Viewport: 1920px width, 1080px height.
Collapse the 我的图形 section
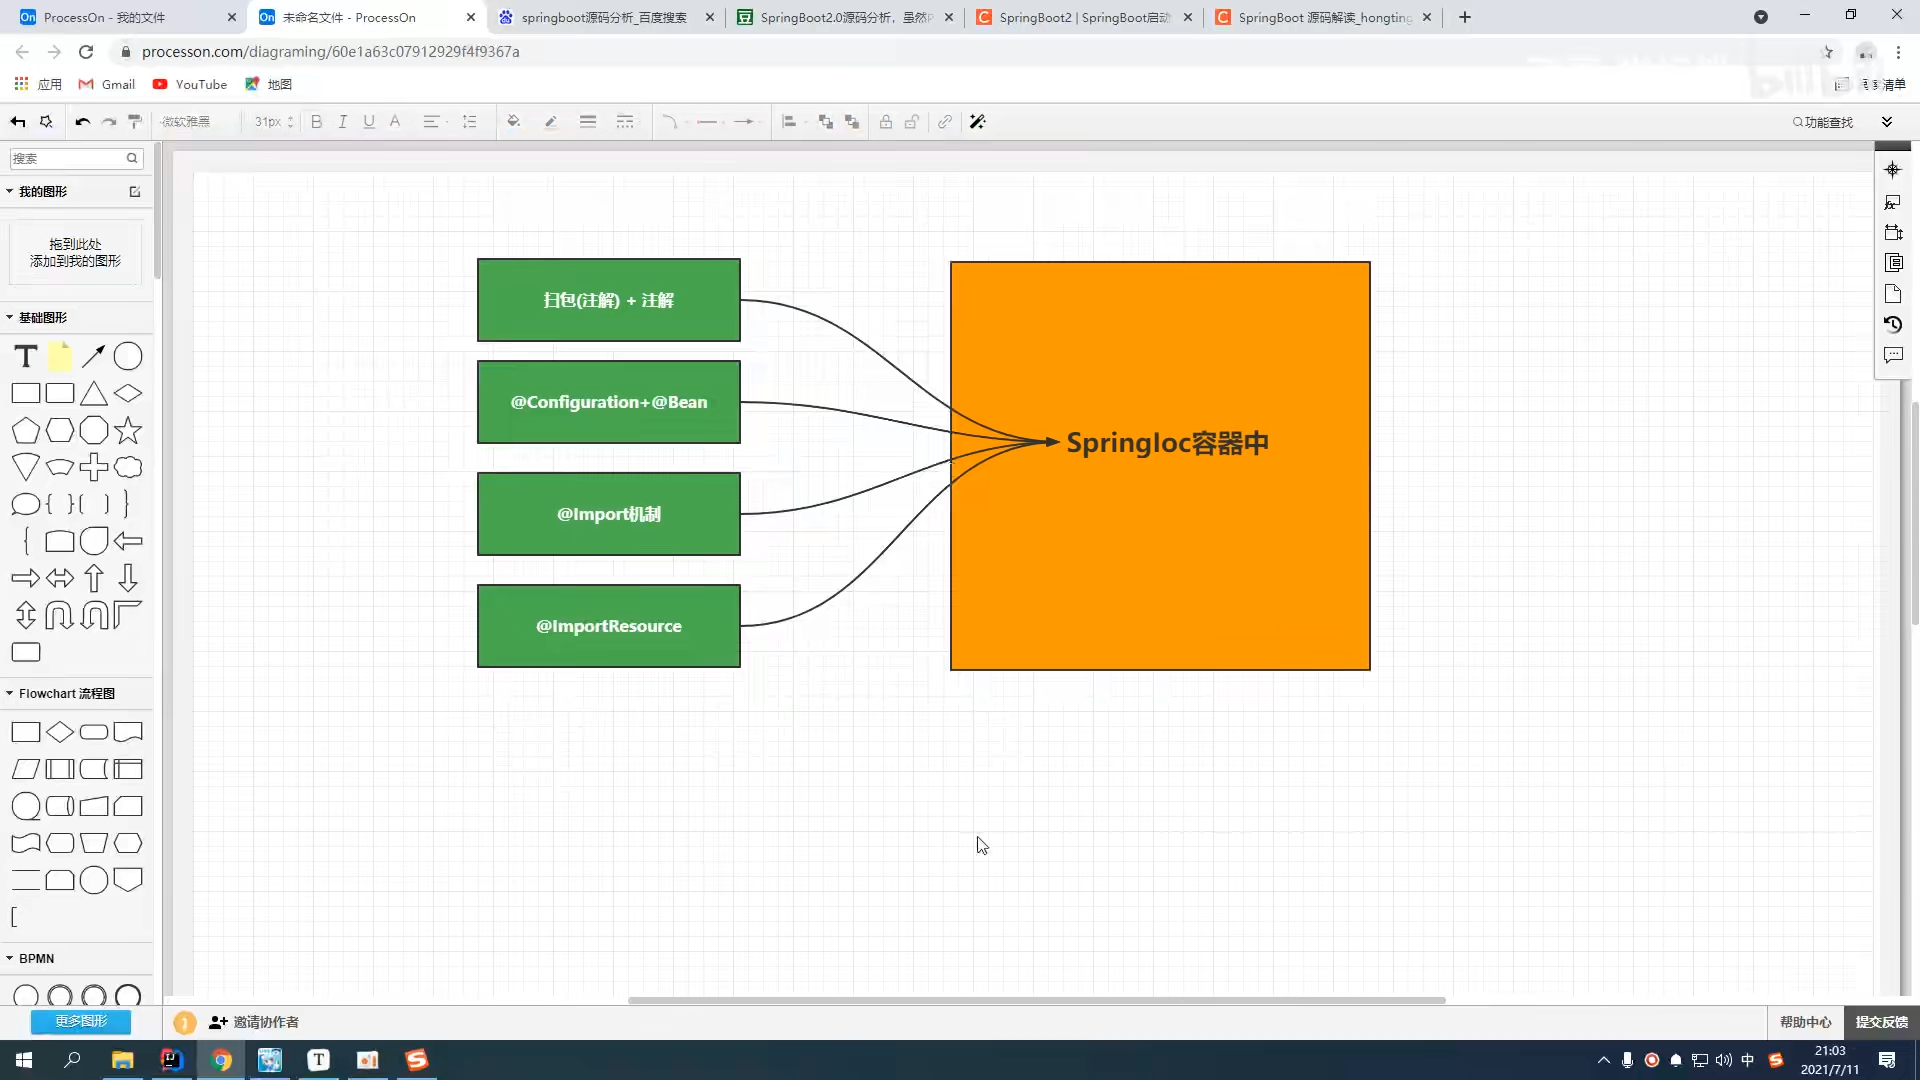click(x=9, y=191)
